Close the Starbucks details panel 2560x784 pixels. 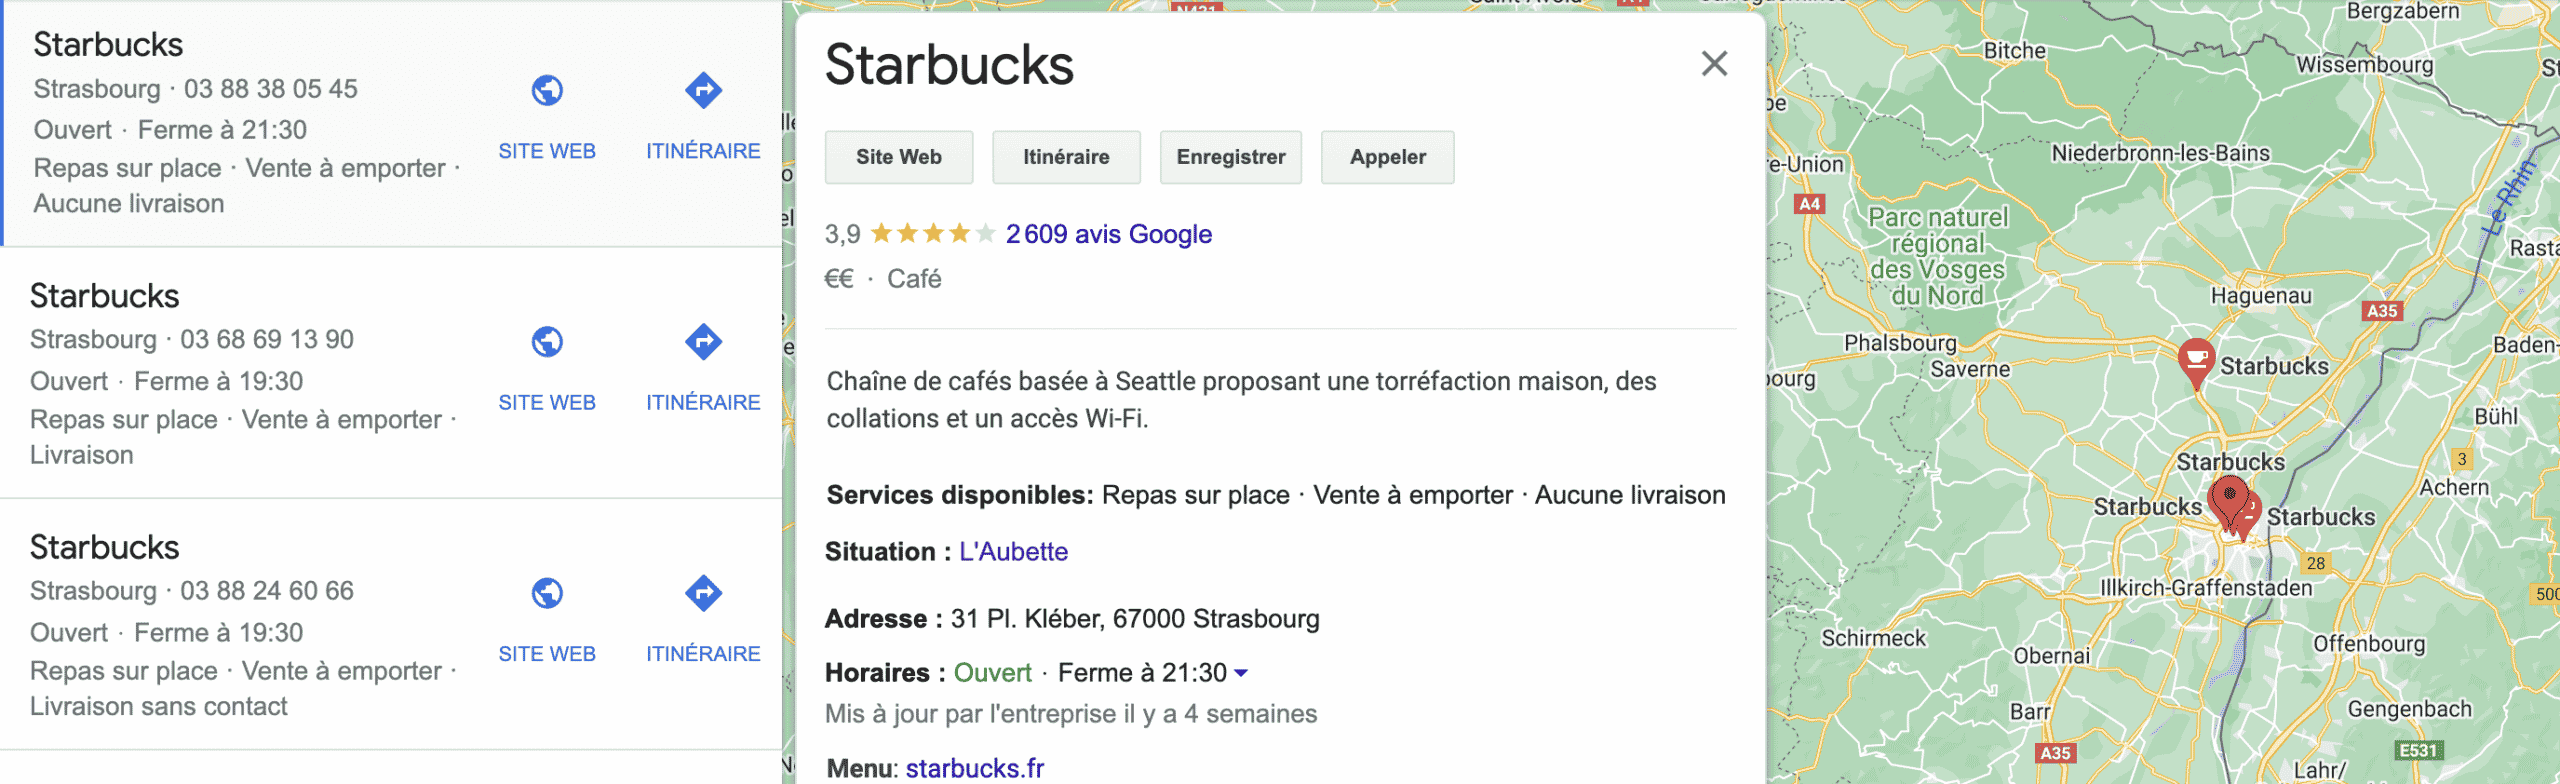[x=1714, y=64]
